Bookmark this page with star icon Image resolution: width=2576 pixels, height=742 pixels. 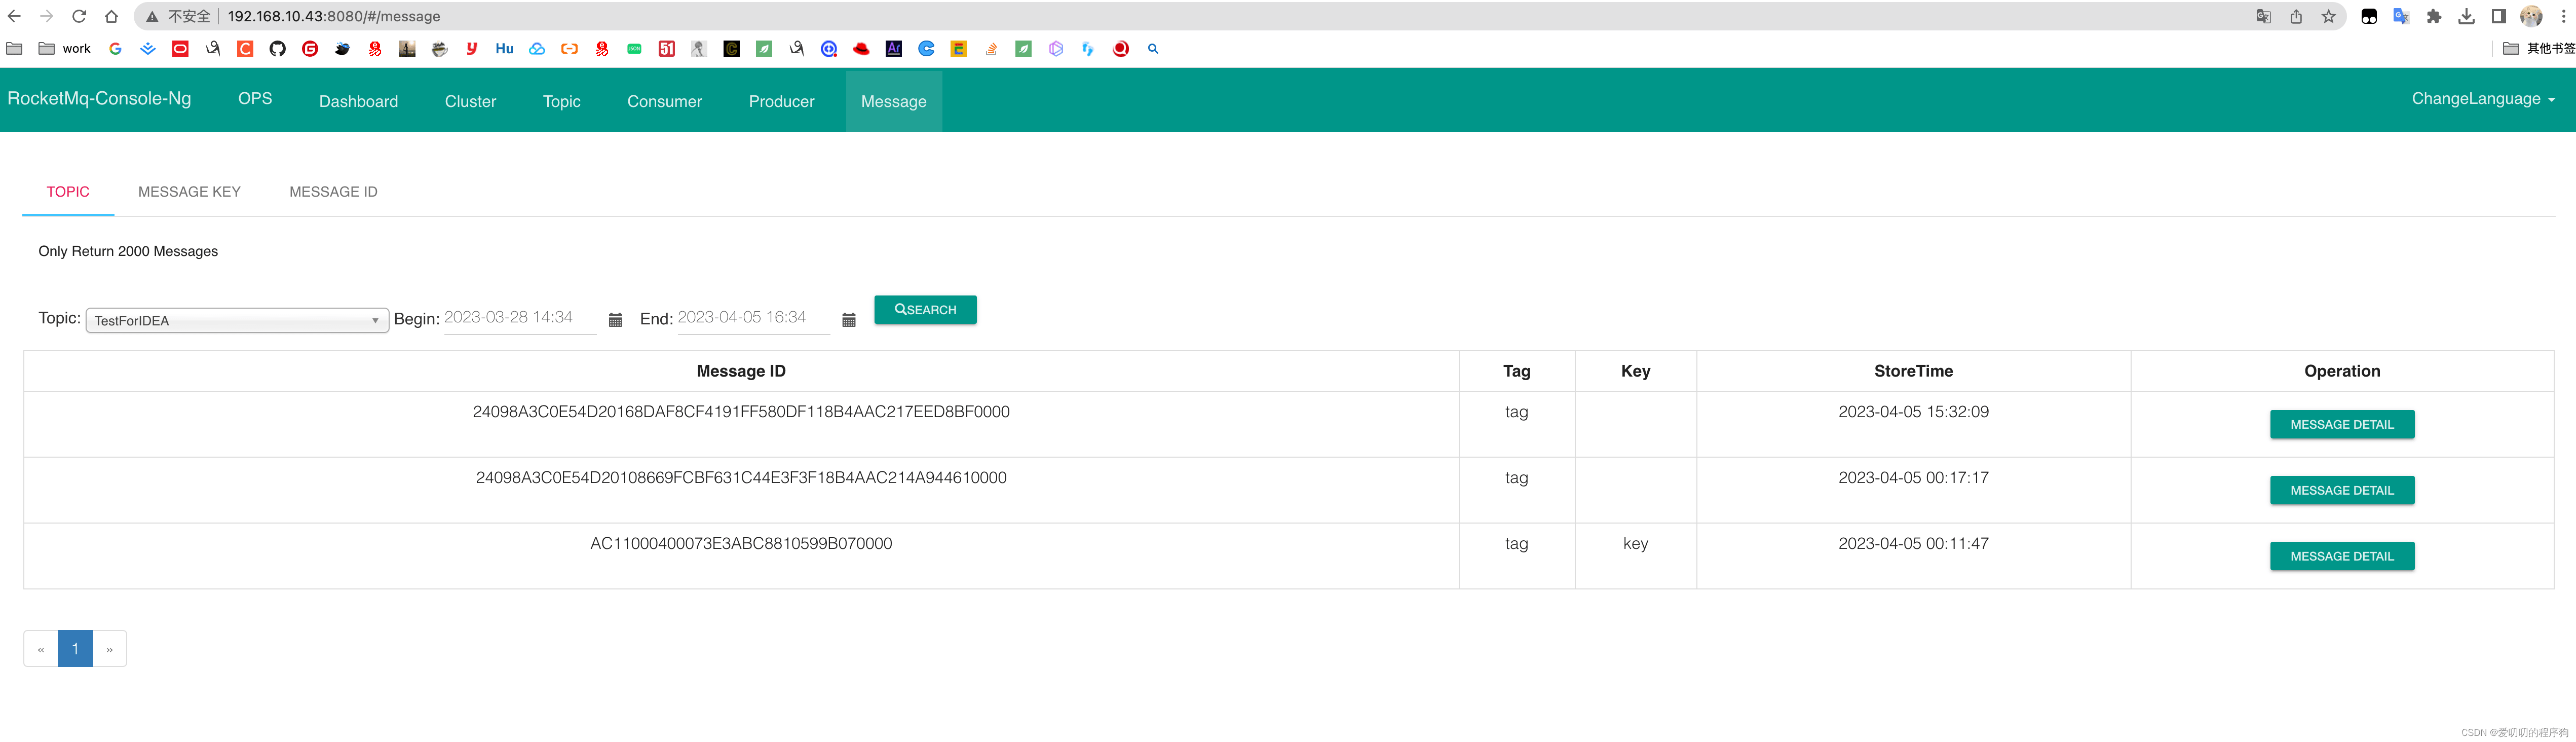coord(2328,16)
